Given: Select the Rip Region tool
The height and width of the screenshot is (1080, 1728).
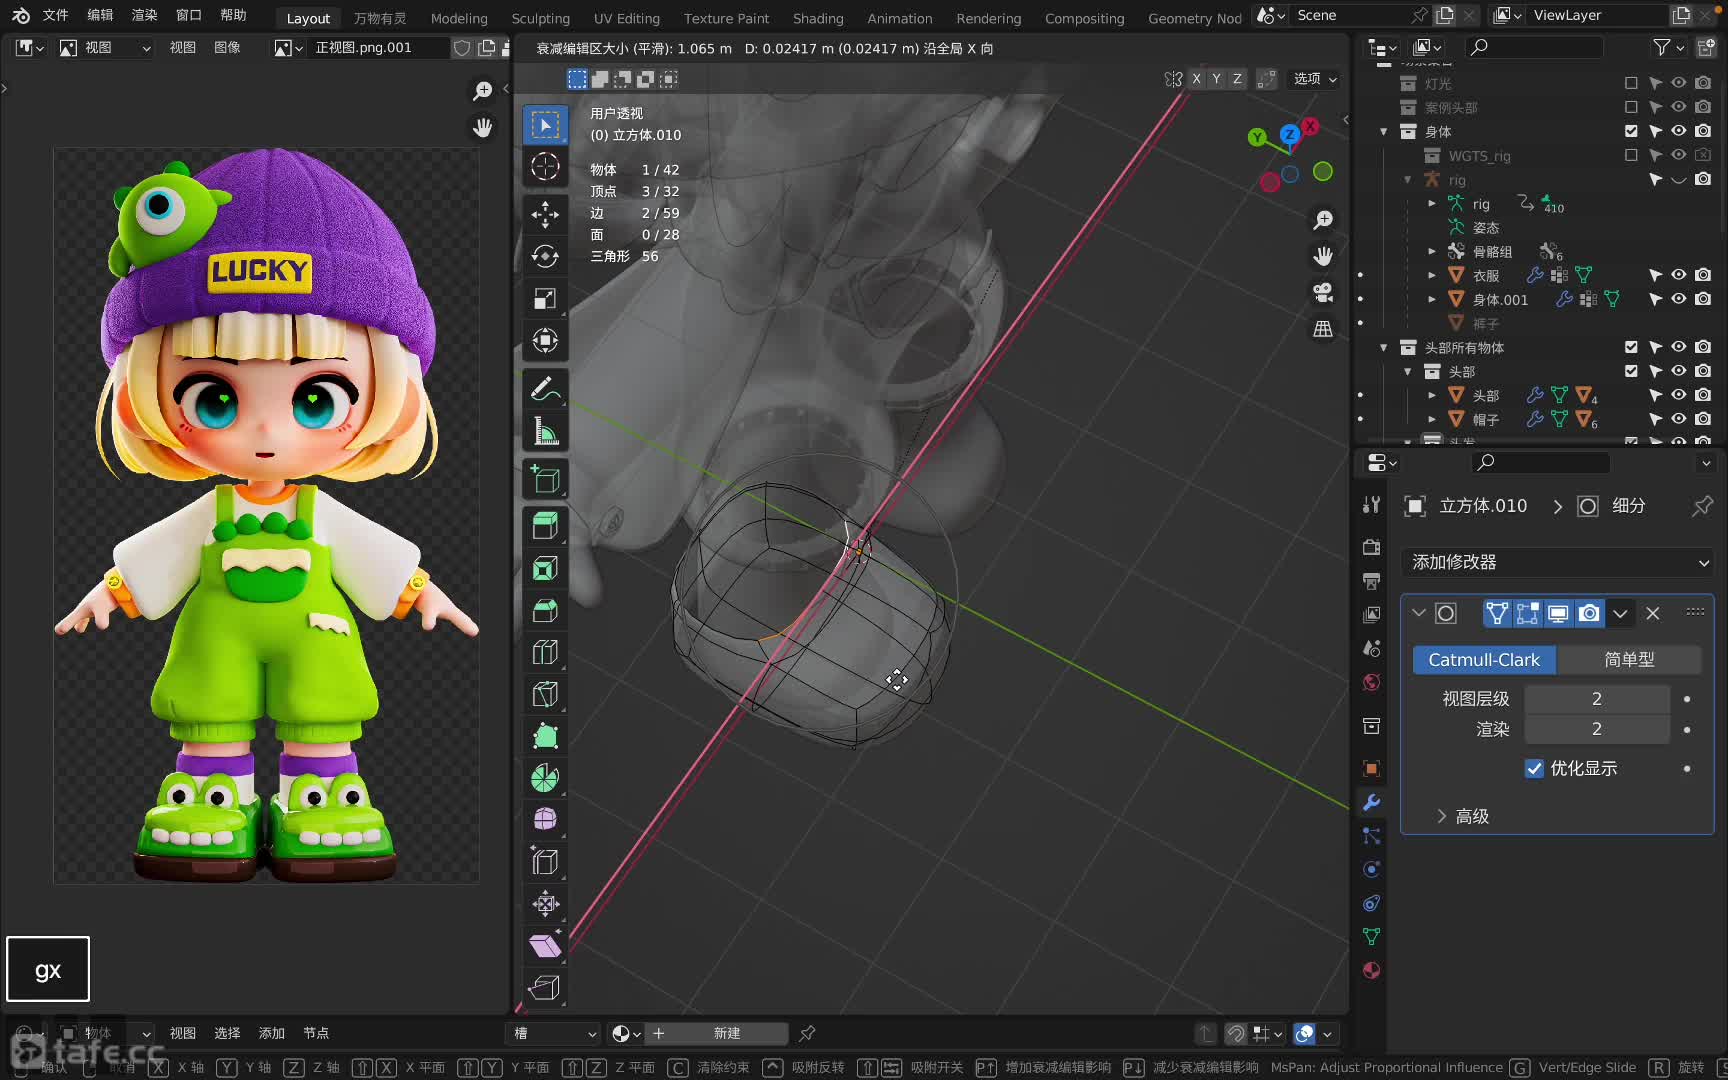Looking at the screenshot, I should tap(545, 988).
